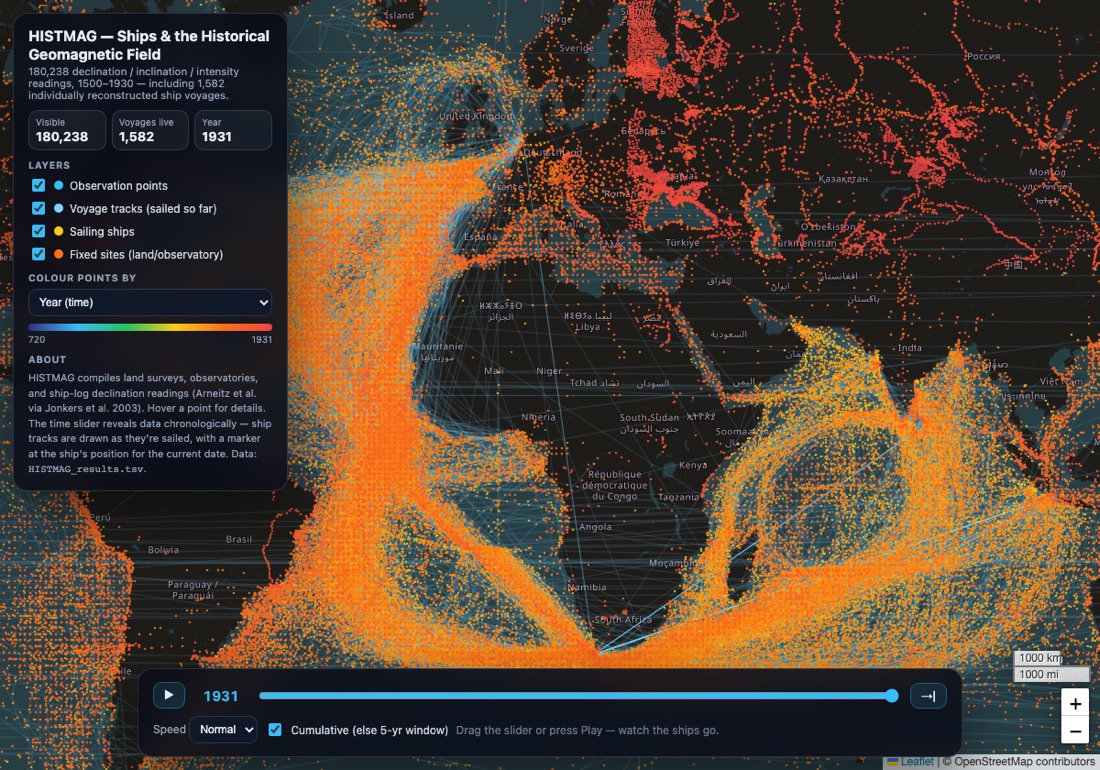Jump to end of the timeline
This screenshot has height=770, width=1100.
pyautogui.click(x=928, y=696)
